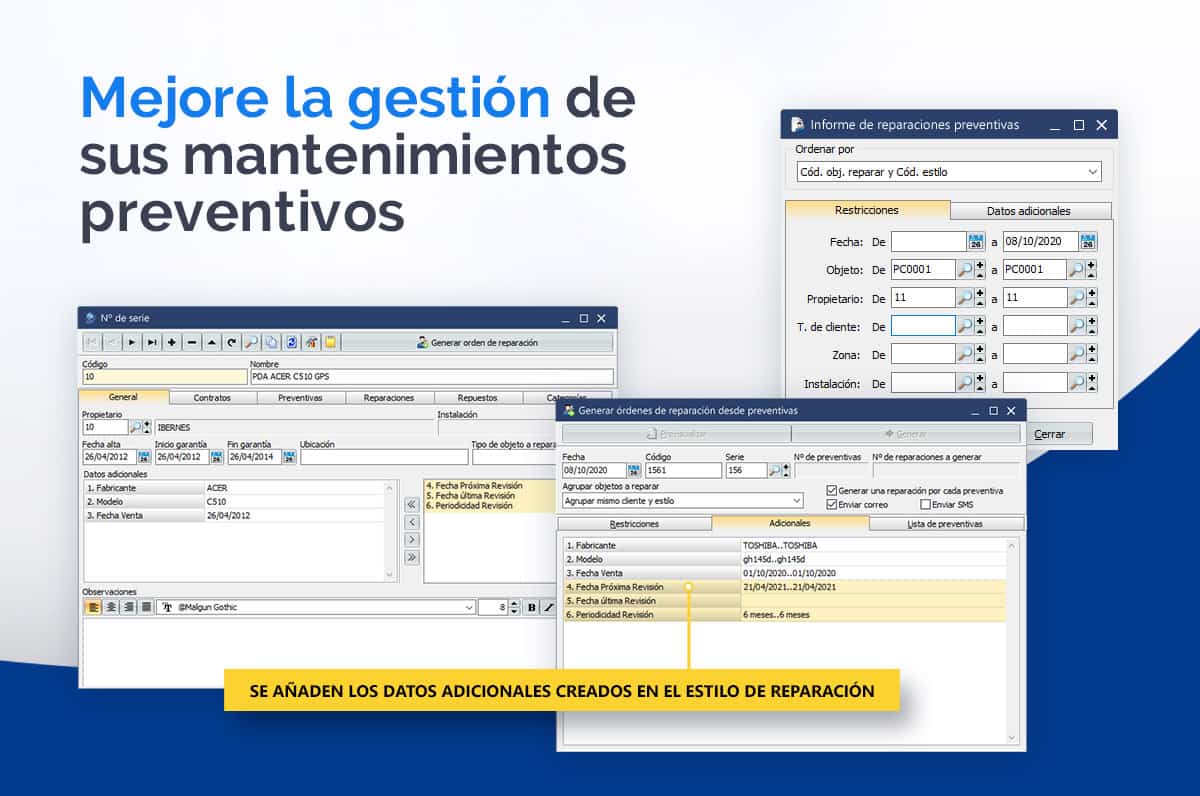Switch to the Datos adicionales tab
Viewport: 1200px width, 796px height.
coord(1028,211)
